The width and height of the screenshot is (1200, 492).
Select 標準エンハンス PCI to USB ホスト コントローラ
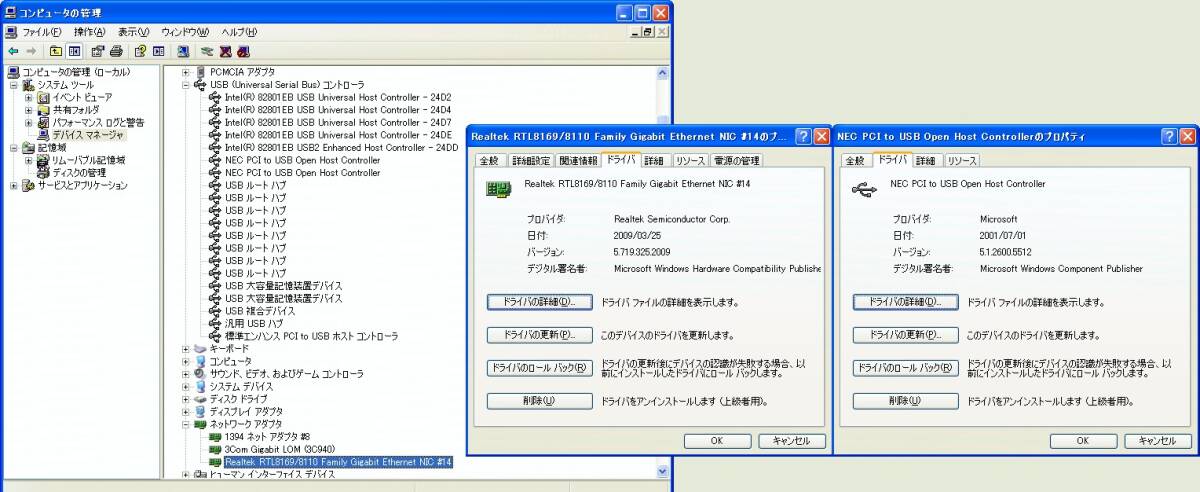coord(311,336)
